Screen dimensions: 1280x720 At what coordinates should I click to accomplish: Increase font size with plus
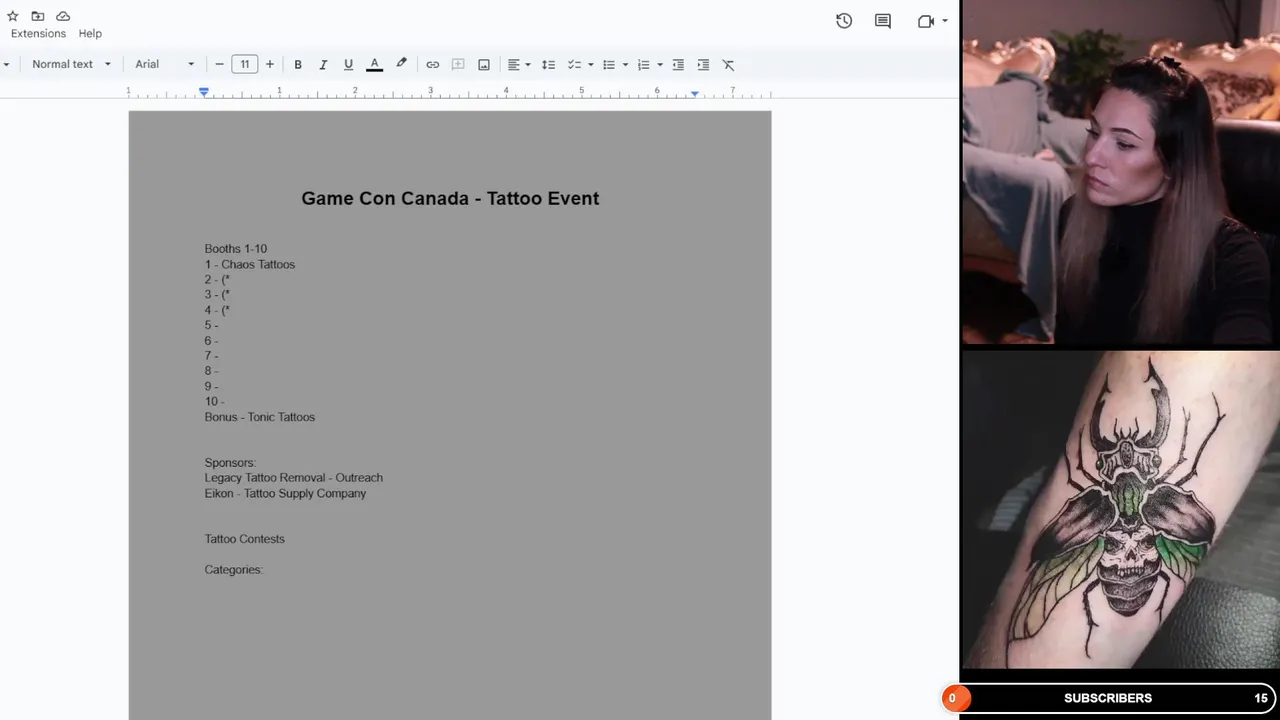[x=270, y=64]
